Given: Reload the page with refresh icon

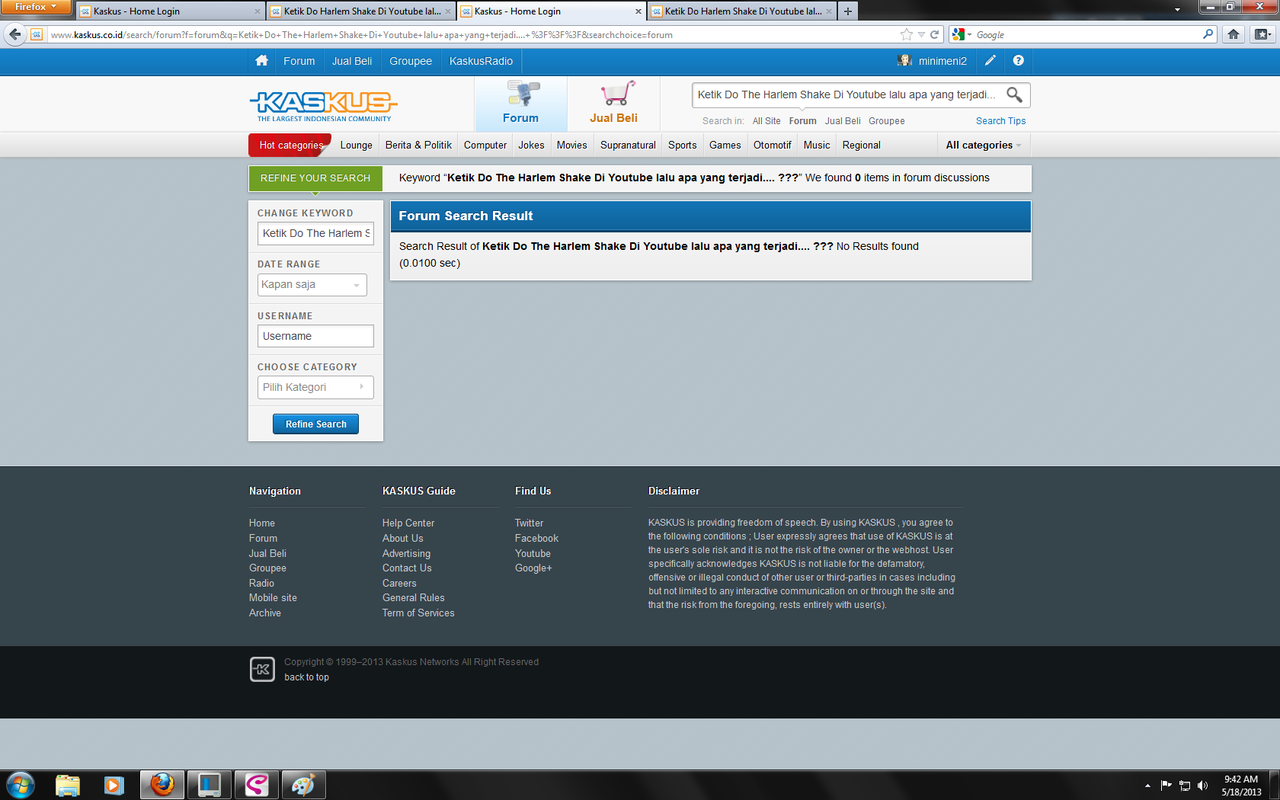Looking at the screenshot, I should pos(935,34).
